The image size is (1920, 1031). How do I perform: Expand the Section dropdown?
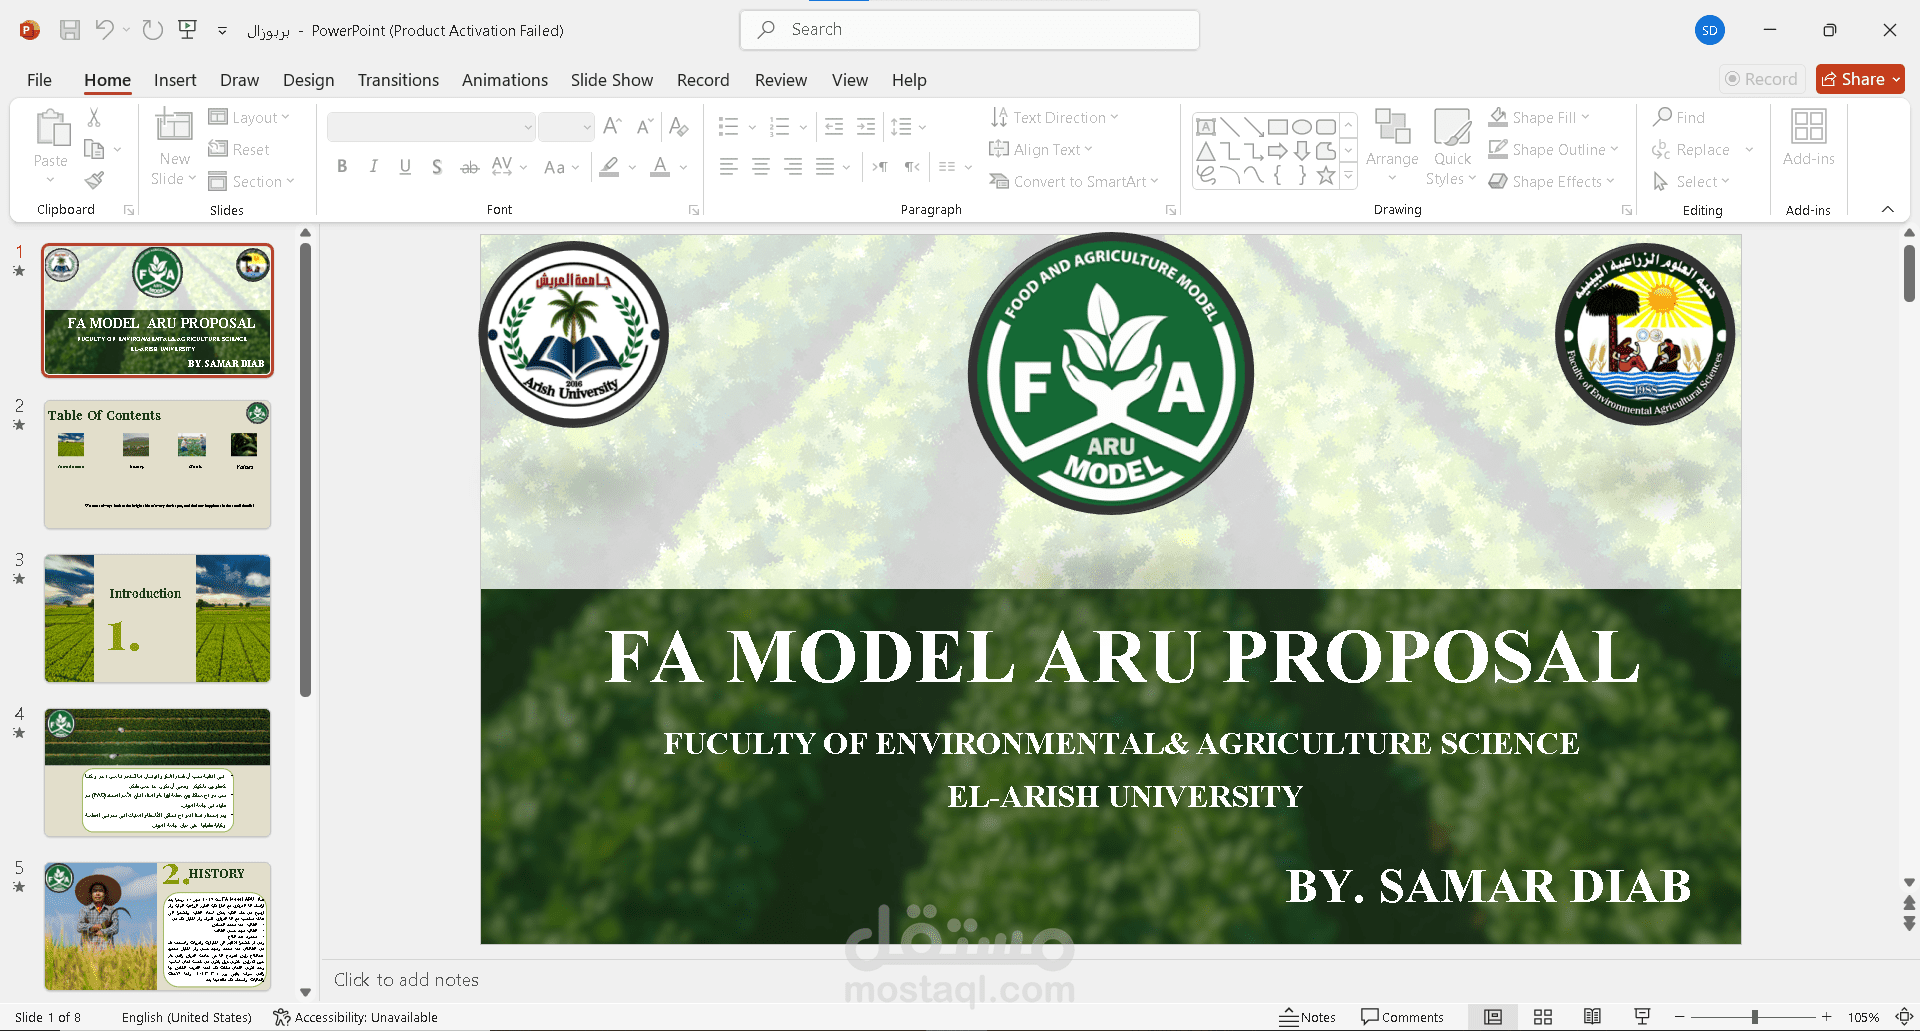(251, 181)
